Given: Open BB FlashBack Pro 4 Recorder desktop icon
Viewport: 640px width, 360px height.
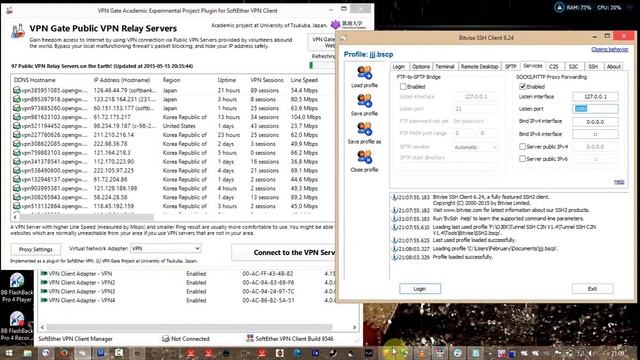Looking at the screenshot, I should [x=17, y=326].
